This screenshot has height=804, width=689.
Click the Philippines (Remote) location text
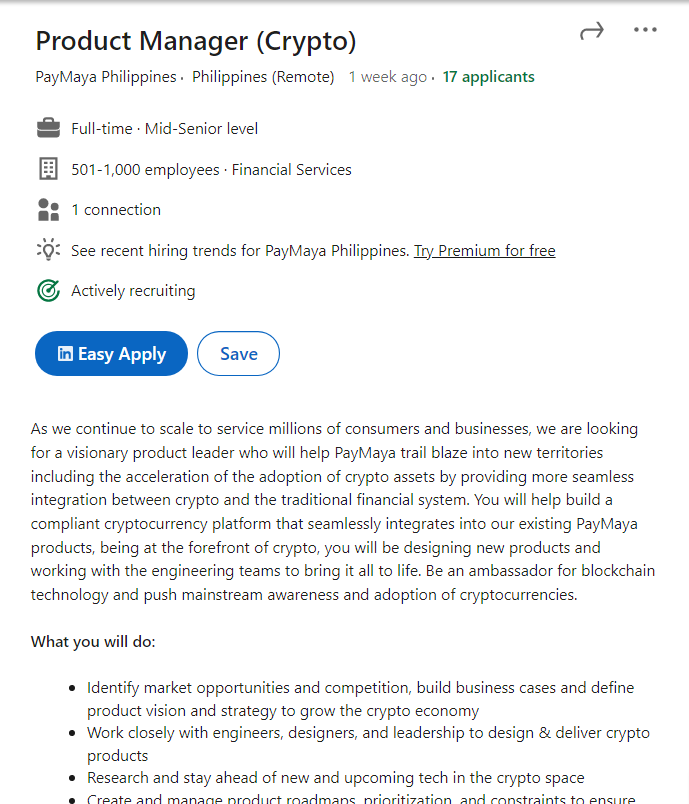(x=263, y=77)
